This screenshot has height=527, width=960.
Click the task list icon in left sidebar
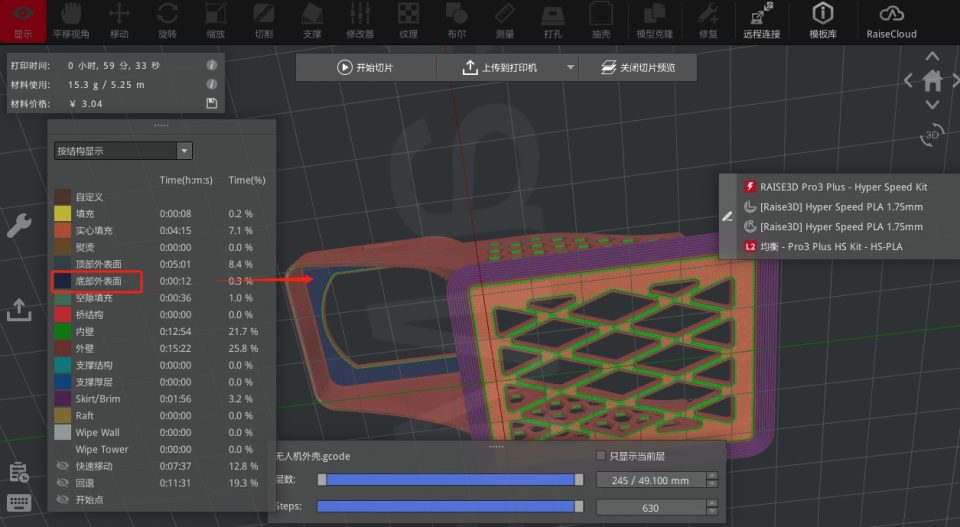19,471
